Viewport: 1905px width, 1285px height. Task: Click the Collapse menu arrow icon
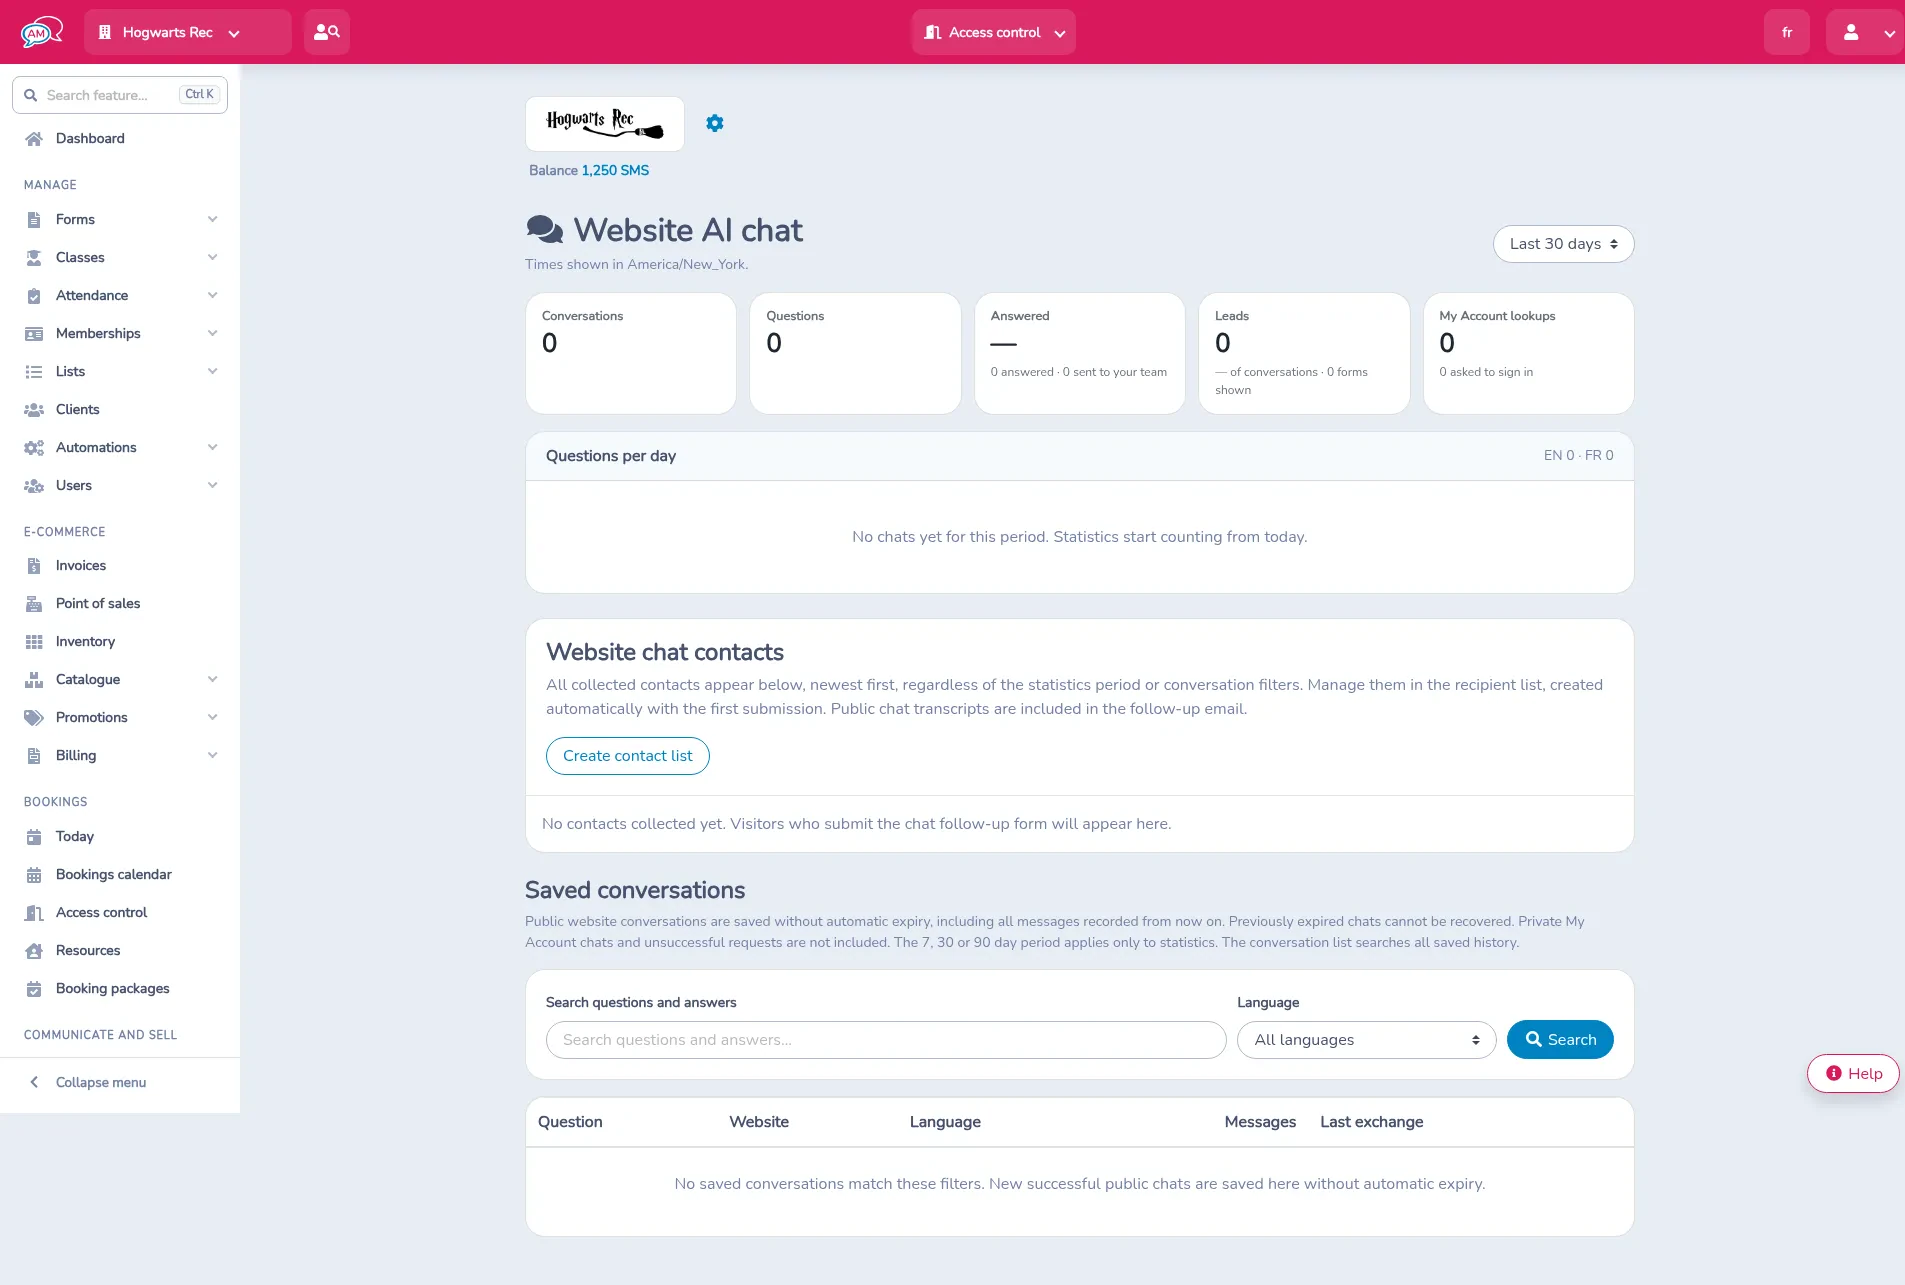click(x=34, y=1082)
